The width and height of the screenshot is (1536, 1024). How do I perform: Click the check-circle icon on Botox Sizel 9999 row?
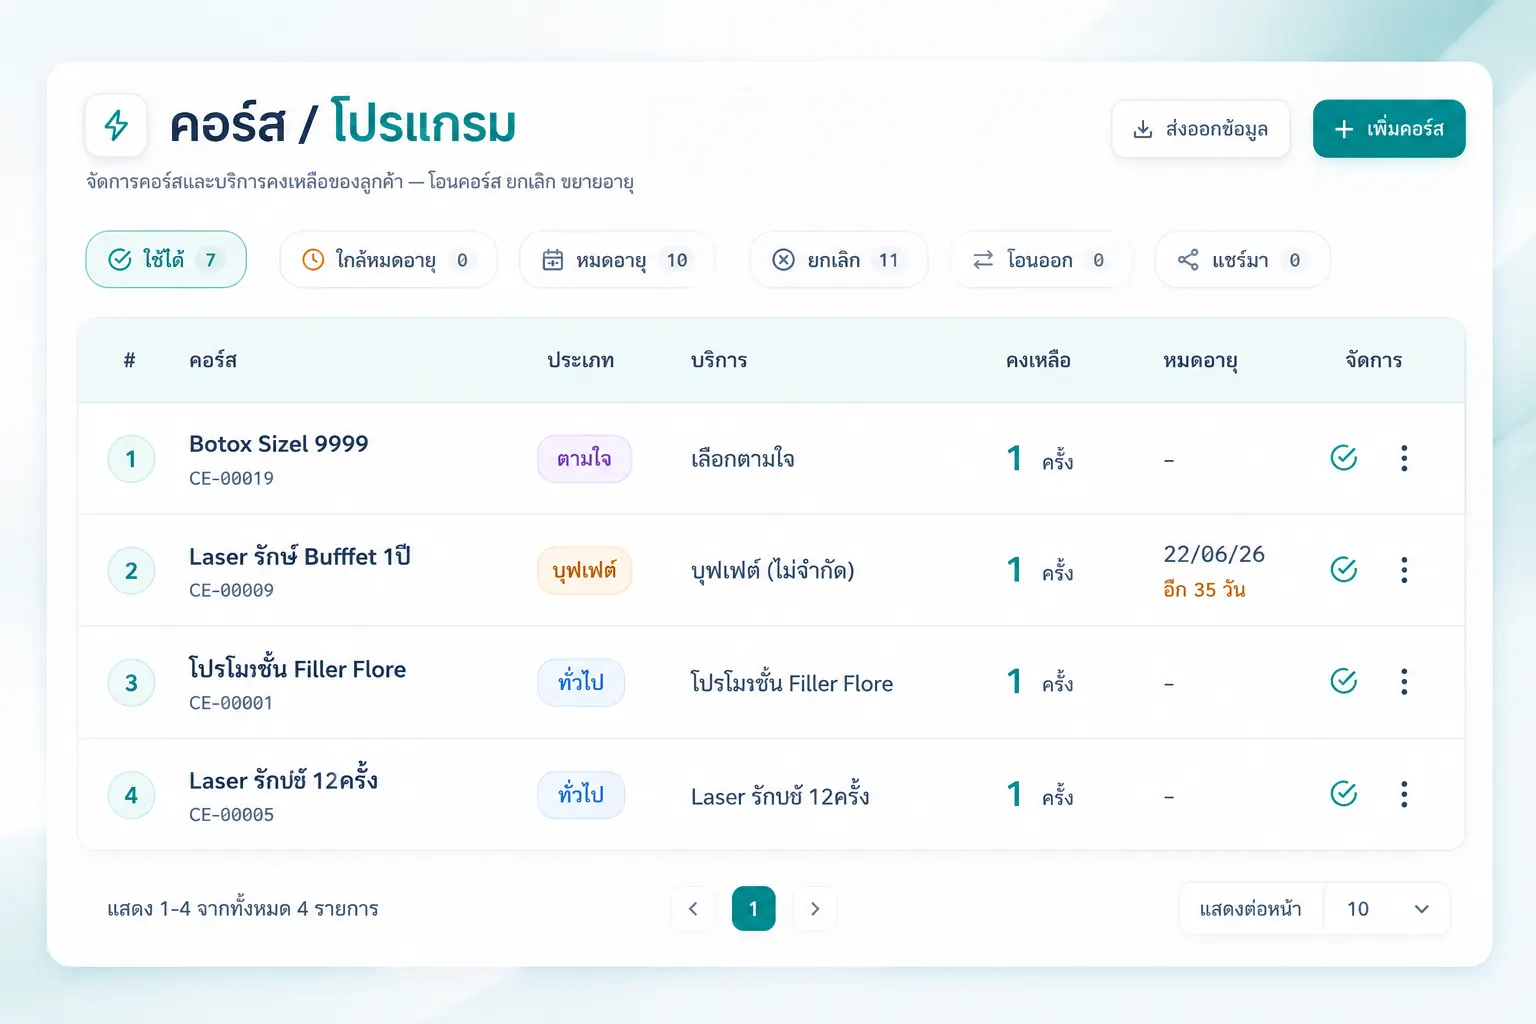tap(1344, 458)
